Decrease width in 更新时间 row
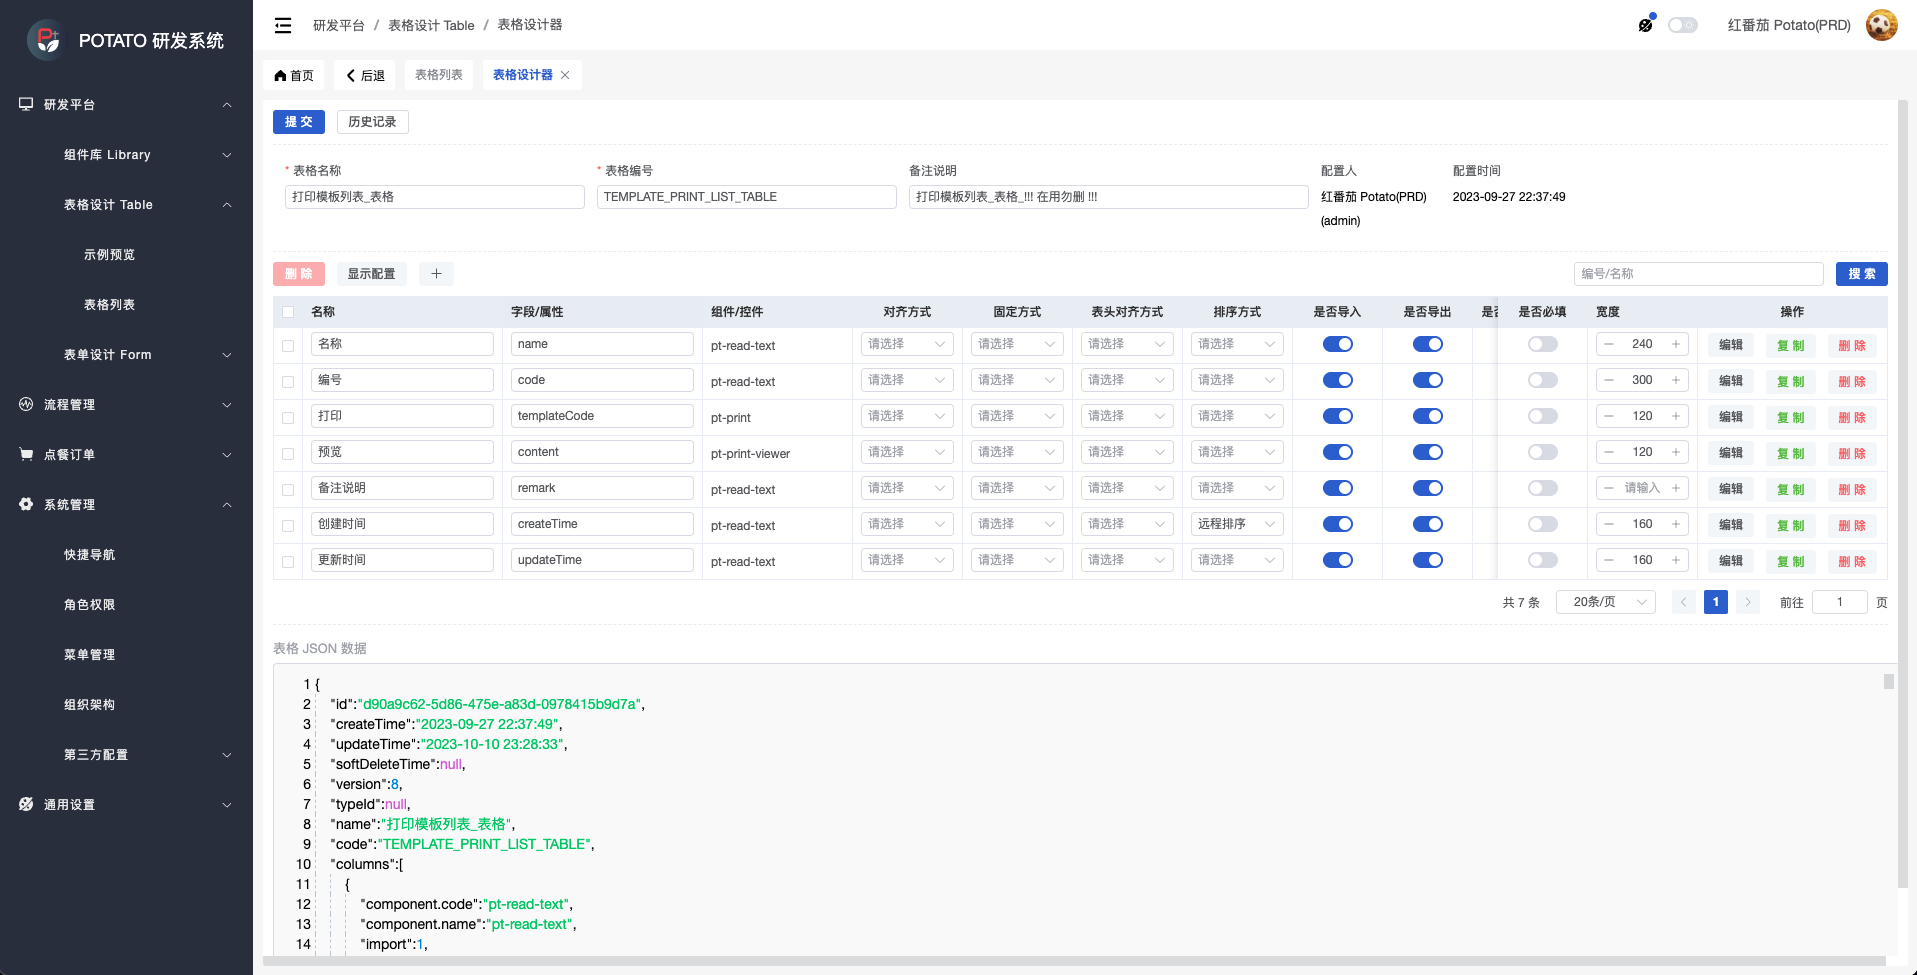 (1609, 560)
